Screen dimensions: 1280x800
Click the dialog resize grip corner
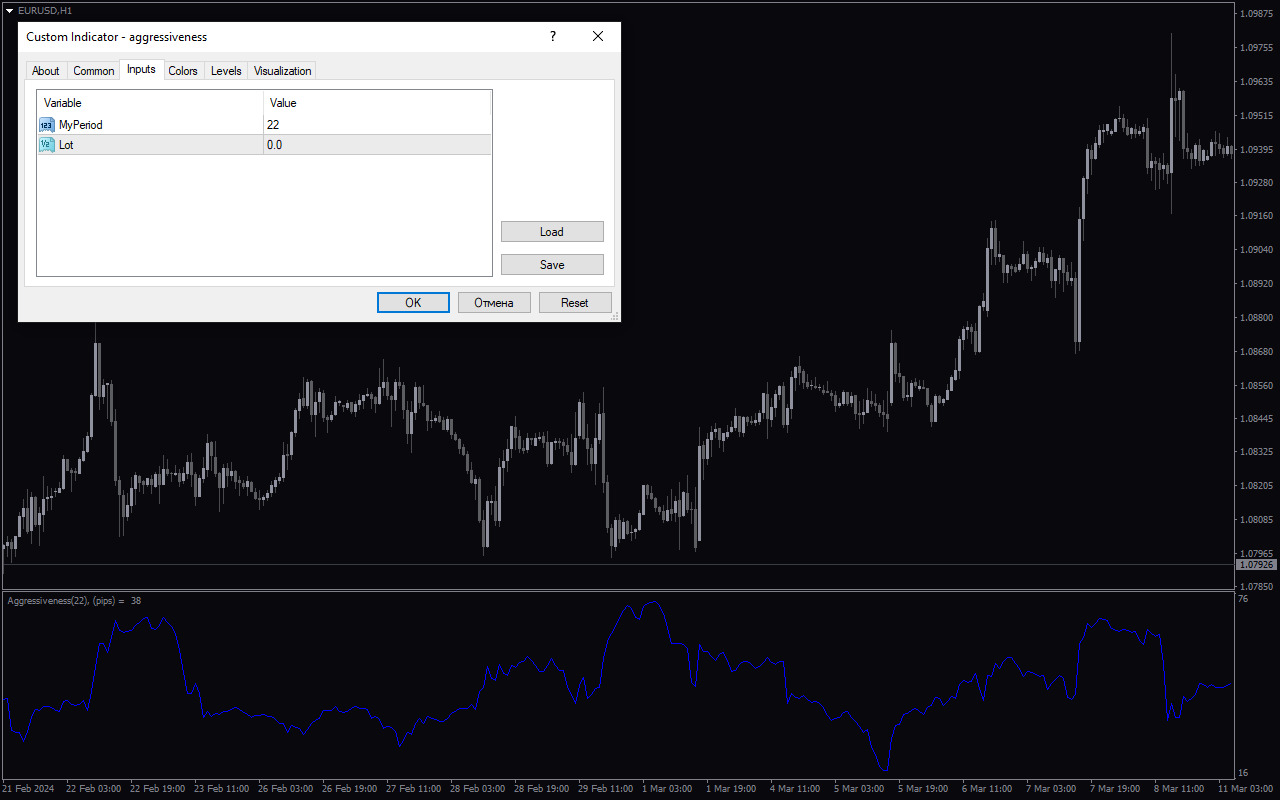pos(615,316)
